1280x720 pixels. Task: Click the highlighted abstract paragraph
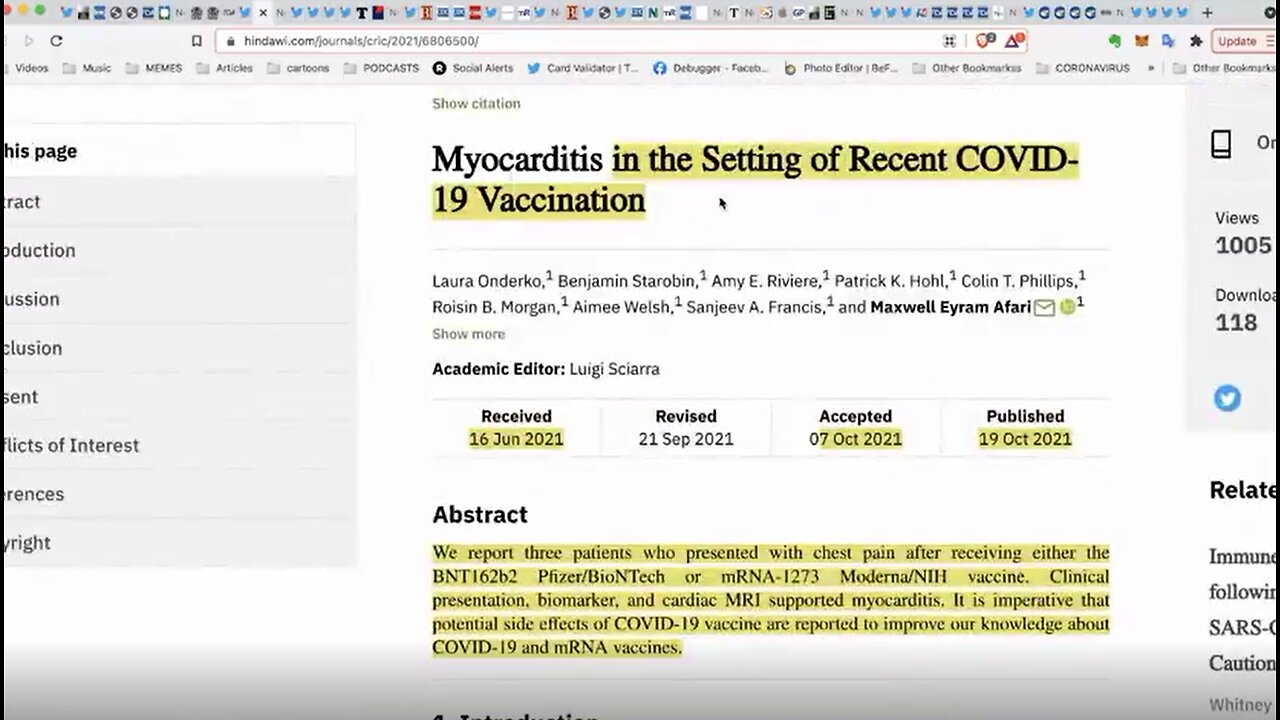(x=770, y=600)
